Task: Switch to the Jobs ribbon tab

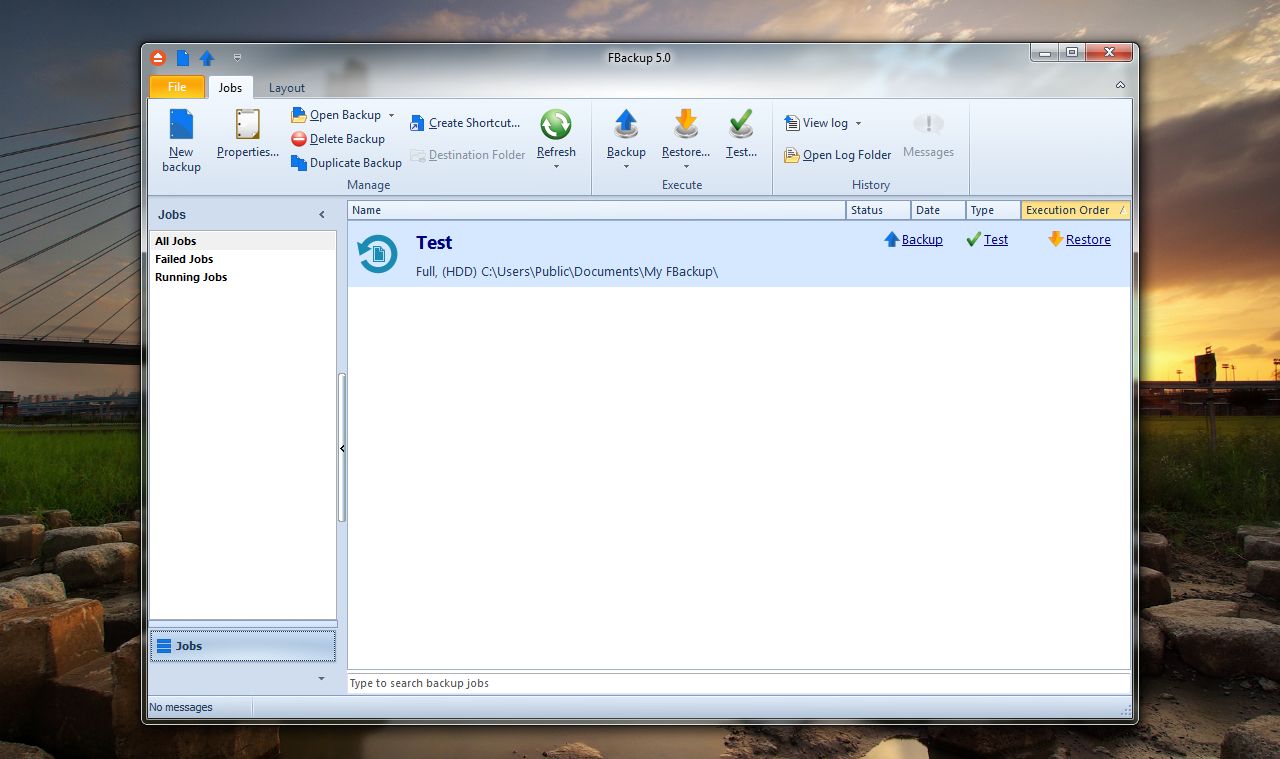Action: pos(230,87)
